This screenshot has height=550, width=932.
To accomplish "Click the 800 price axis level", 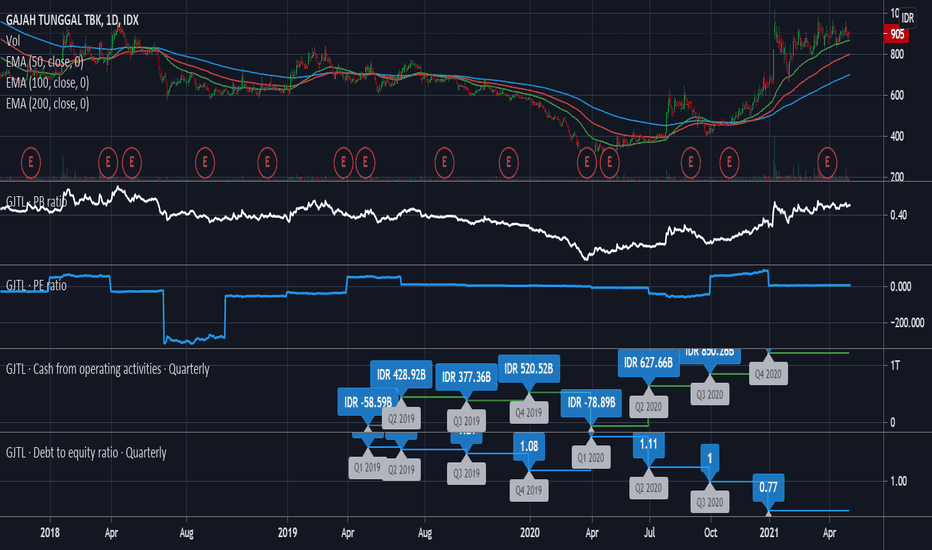I will pyautogui.click(x=896, y=55).
